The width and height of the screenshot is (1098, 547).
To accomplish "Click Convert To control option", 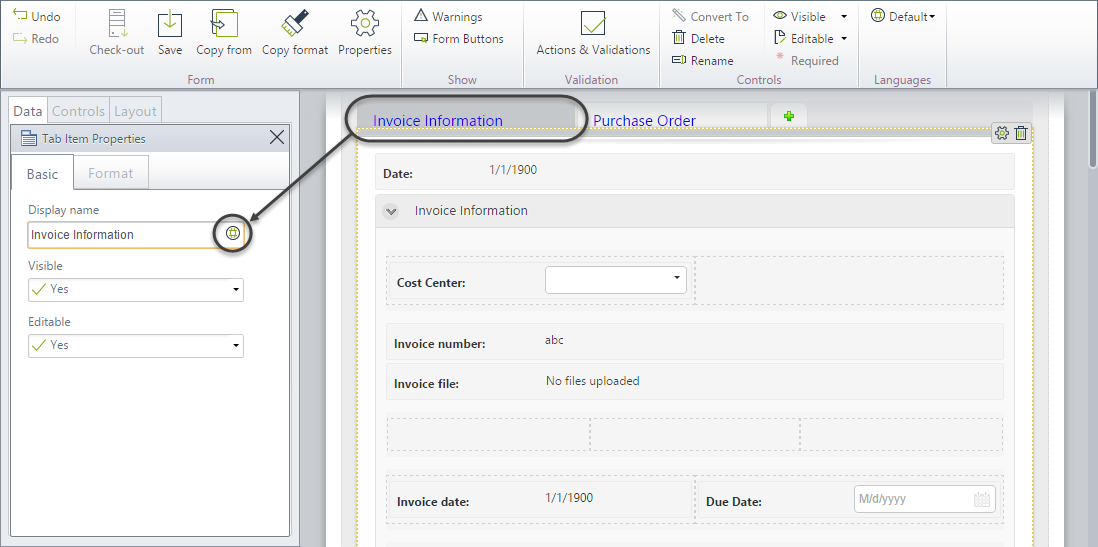I will tap(710, 16).
